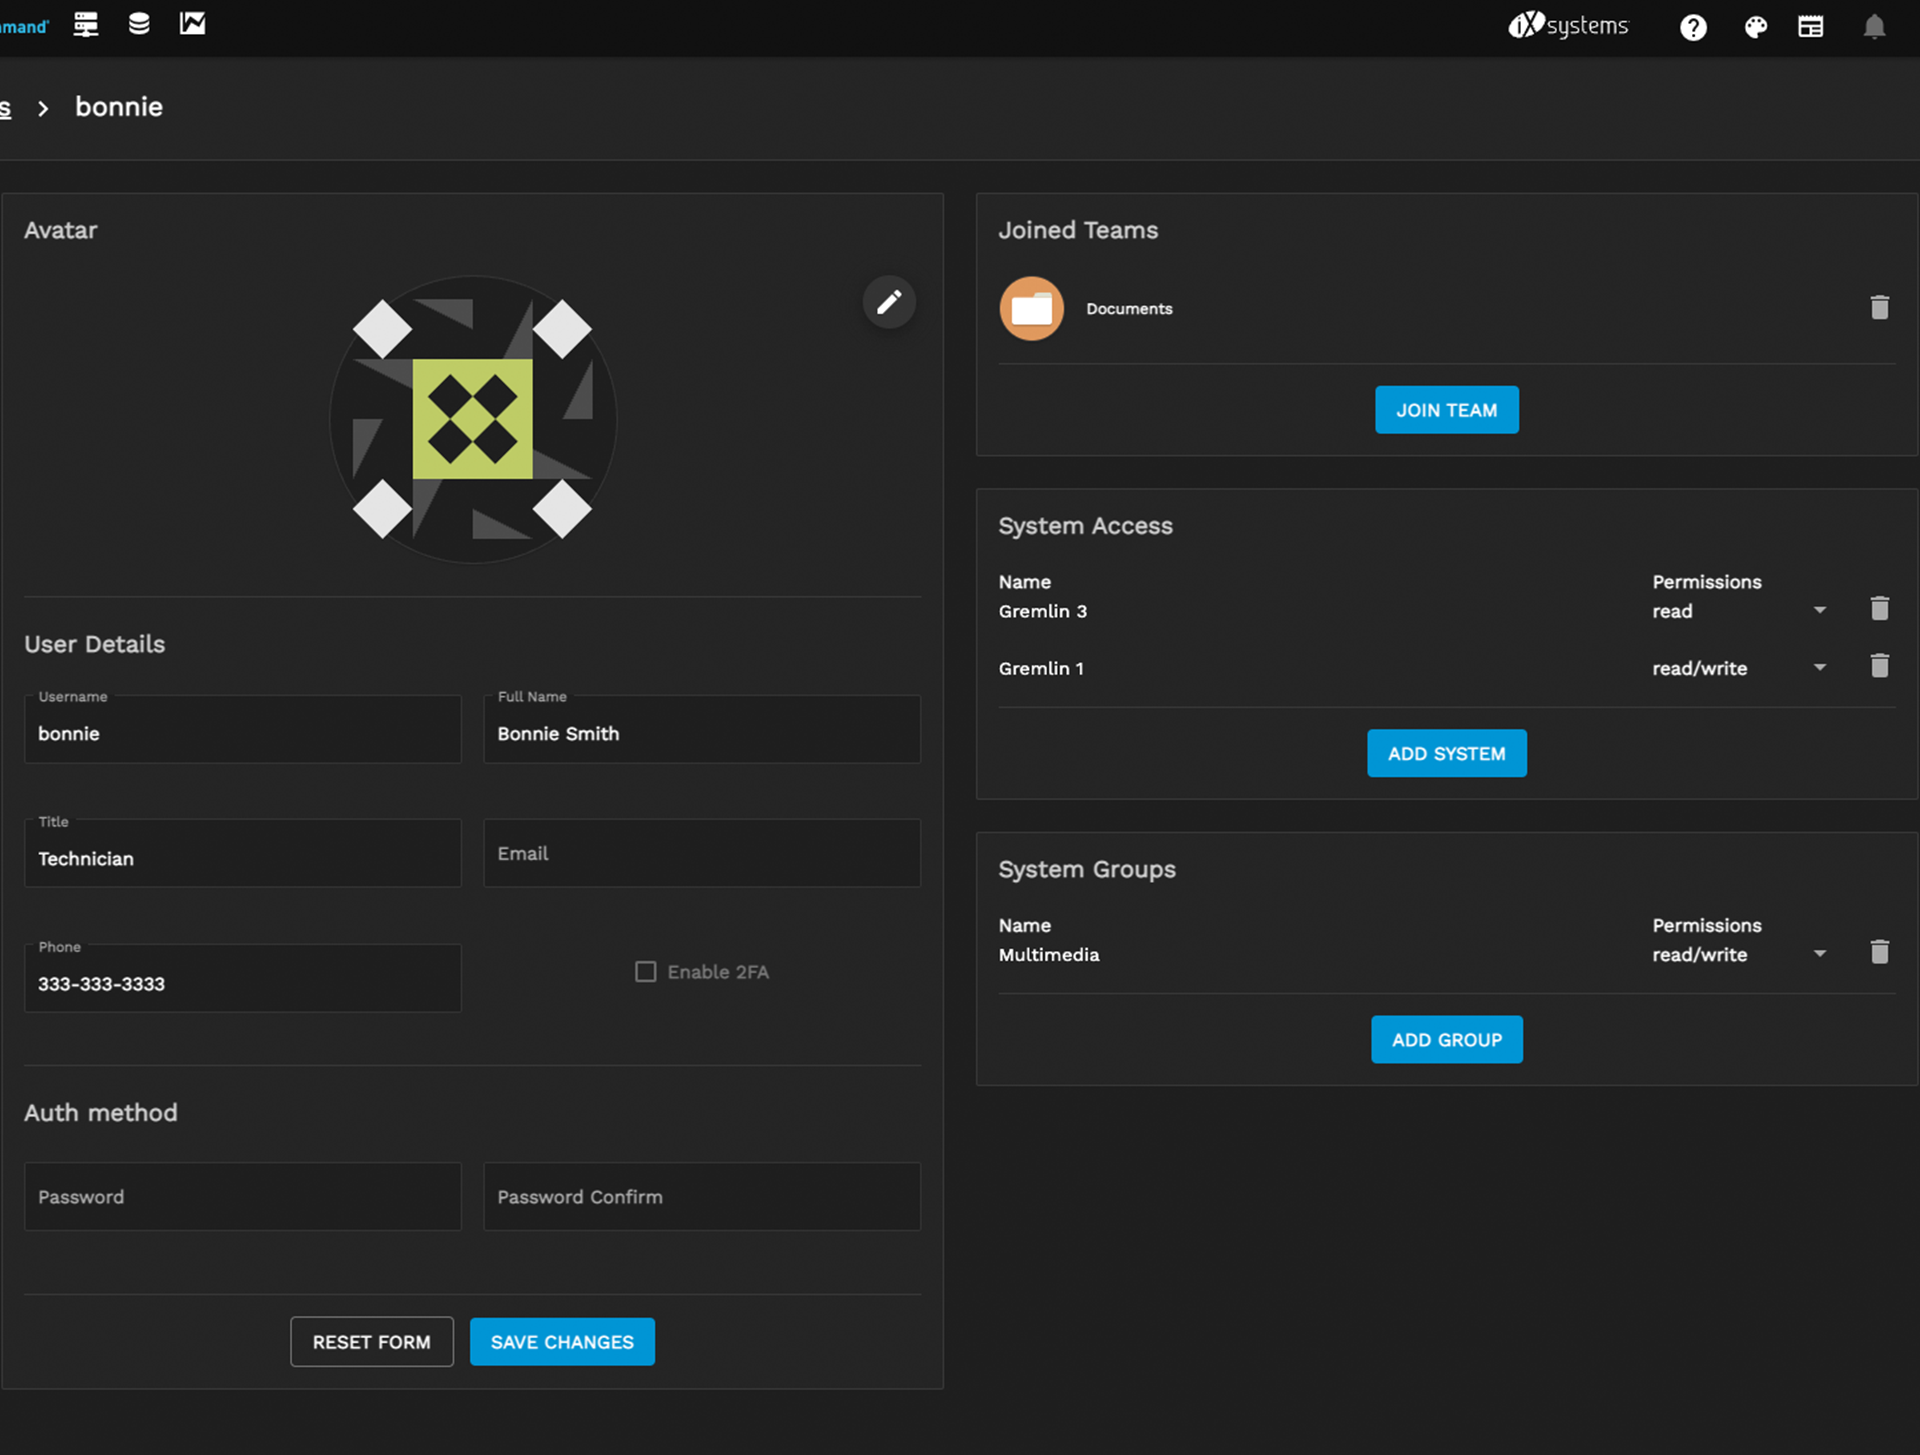Click the notifications bell icon
Screen dimensions: 1920x1455
[x=1874, y=27]
